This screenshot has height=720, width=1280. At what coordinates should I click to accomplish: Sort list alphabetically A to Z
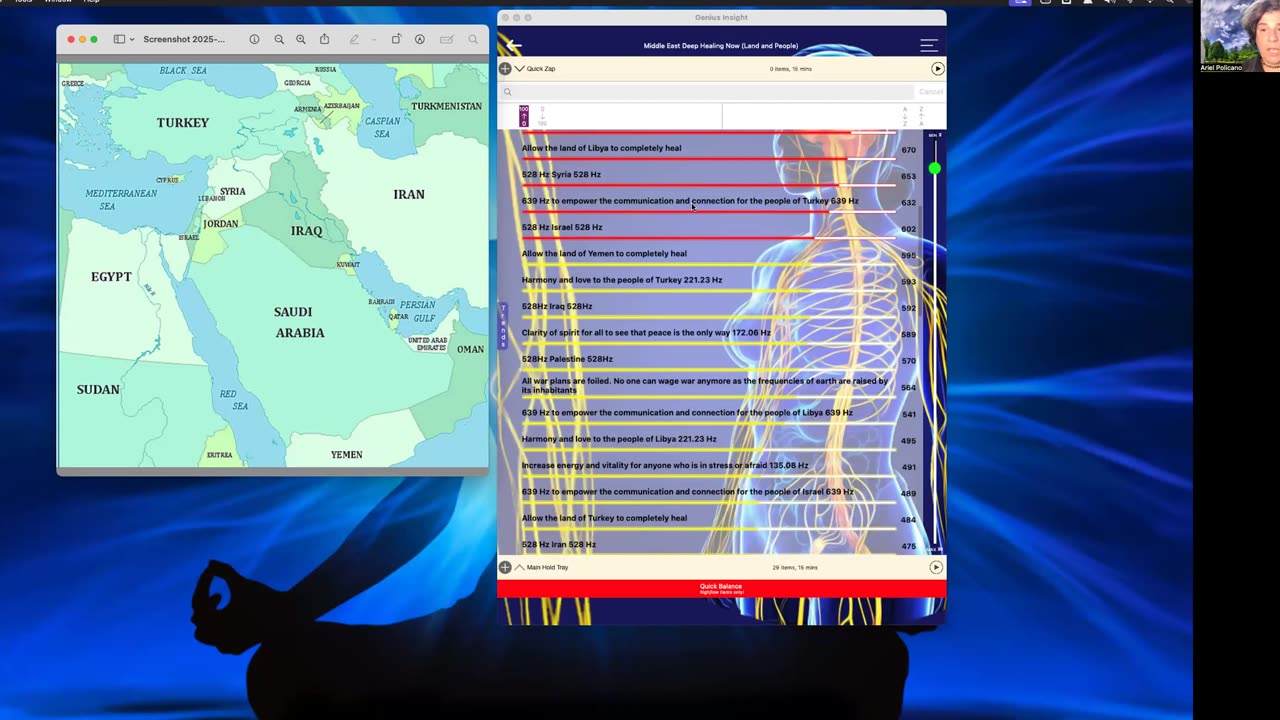click(905, 116)
